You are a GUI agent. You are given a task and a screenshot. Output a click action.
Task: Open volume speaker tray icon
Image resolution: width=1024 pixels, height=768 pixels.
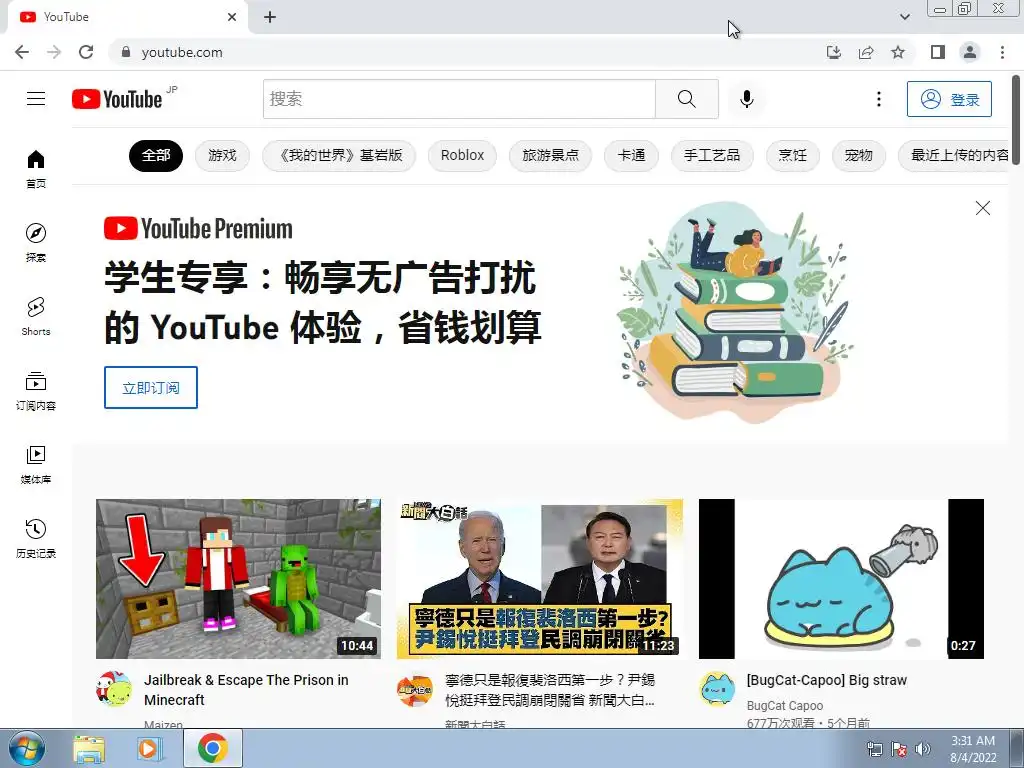click(x=922, y=749)
